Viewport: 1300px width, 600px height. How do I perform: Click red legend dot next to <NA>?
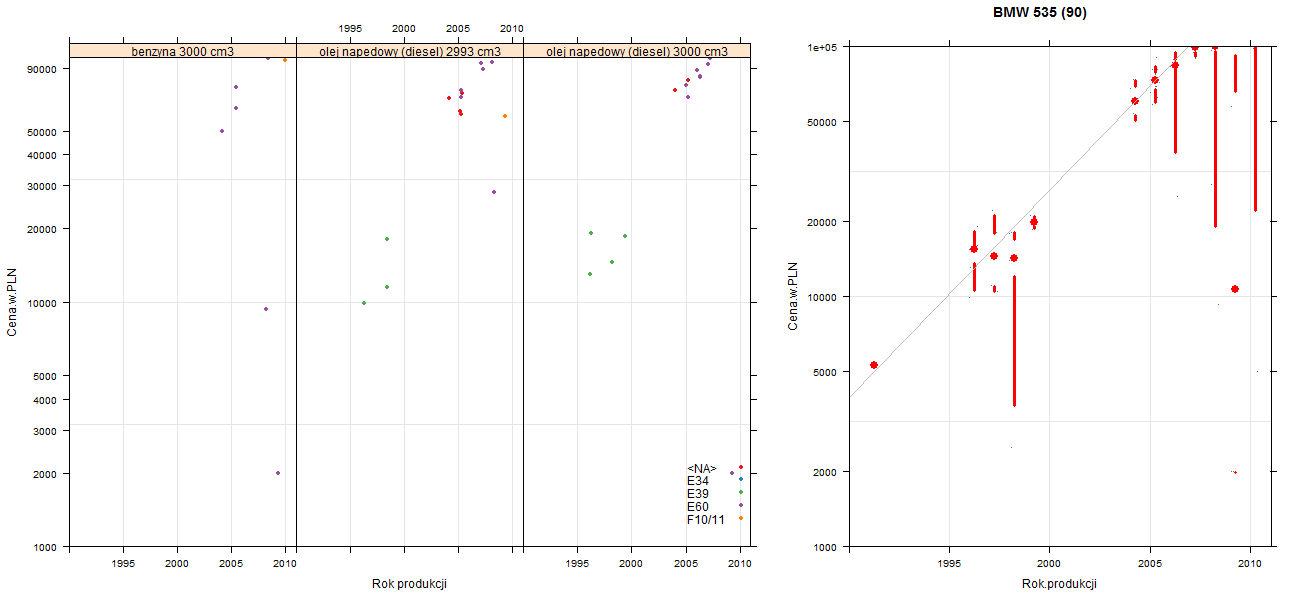tap(741, 467)
